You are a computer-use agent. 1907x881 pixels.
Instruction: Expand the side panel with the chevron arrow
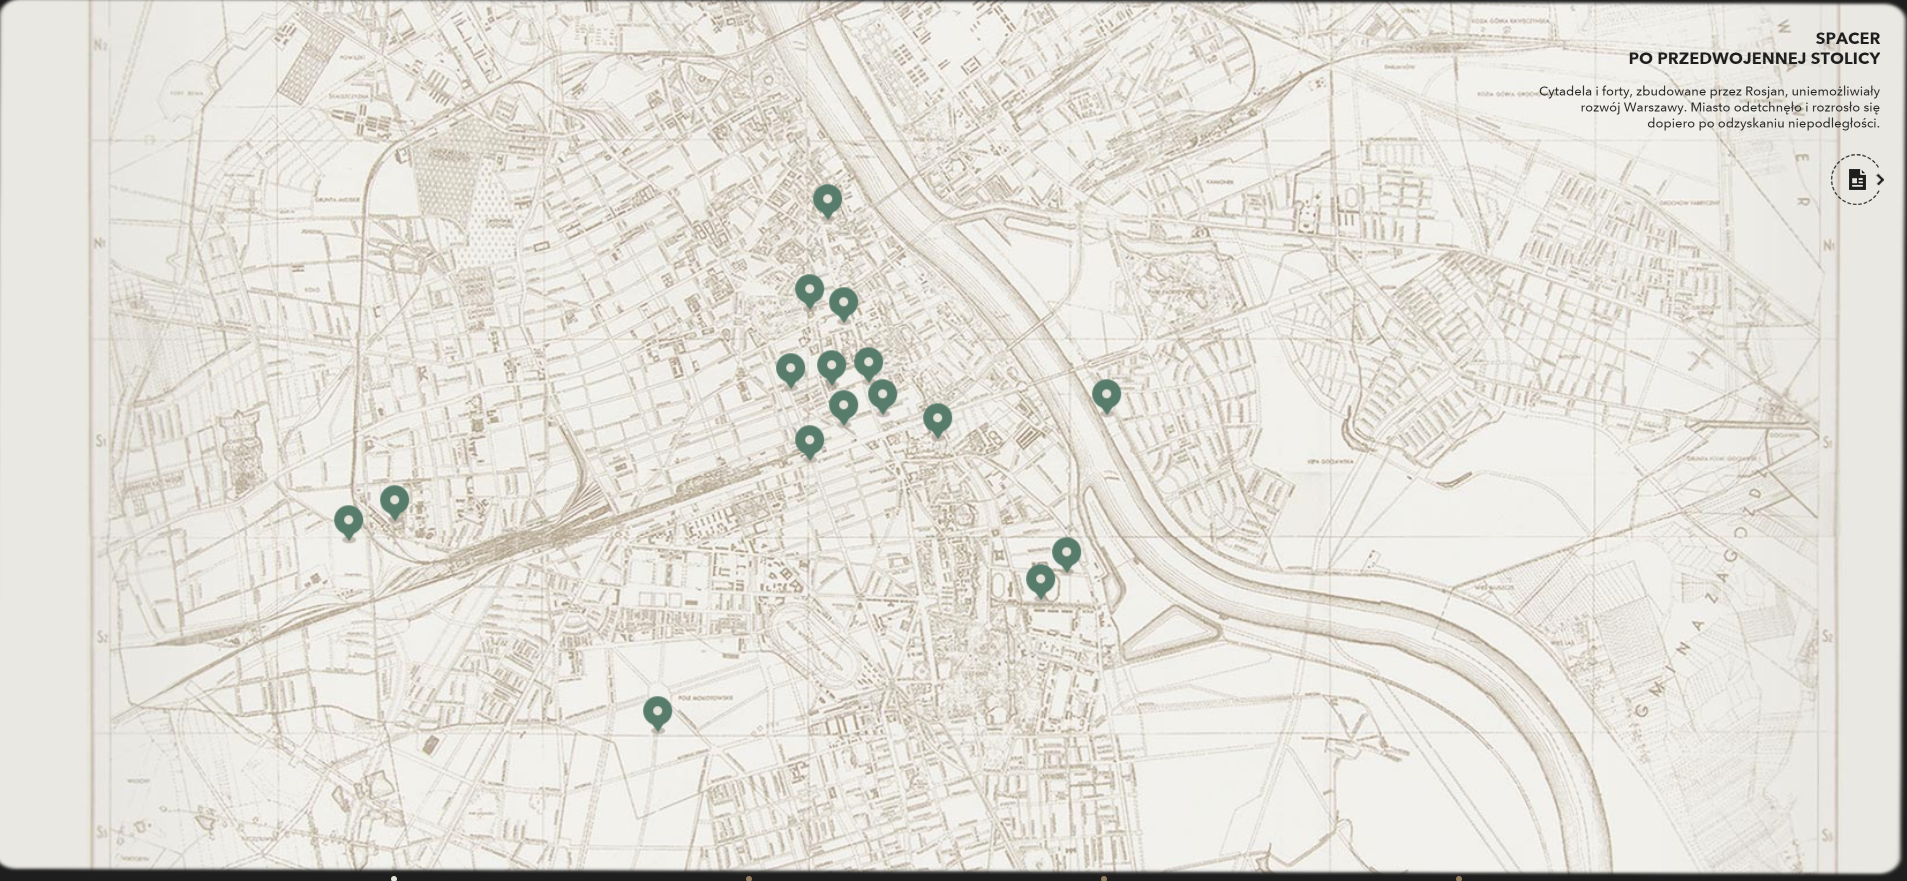pyautogui.click(x=1880, y=180)
